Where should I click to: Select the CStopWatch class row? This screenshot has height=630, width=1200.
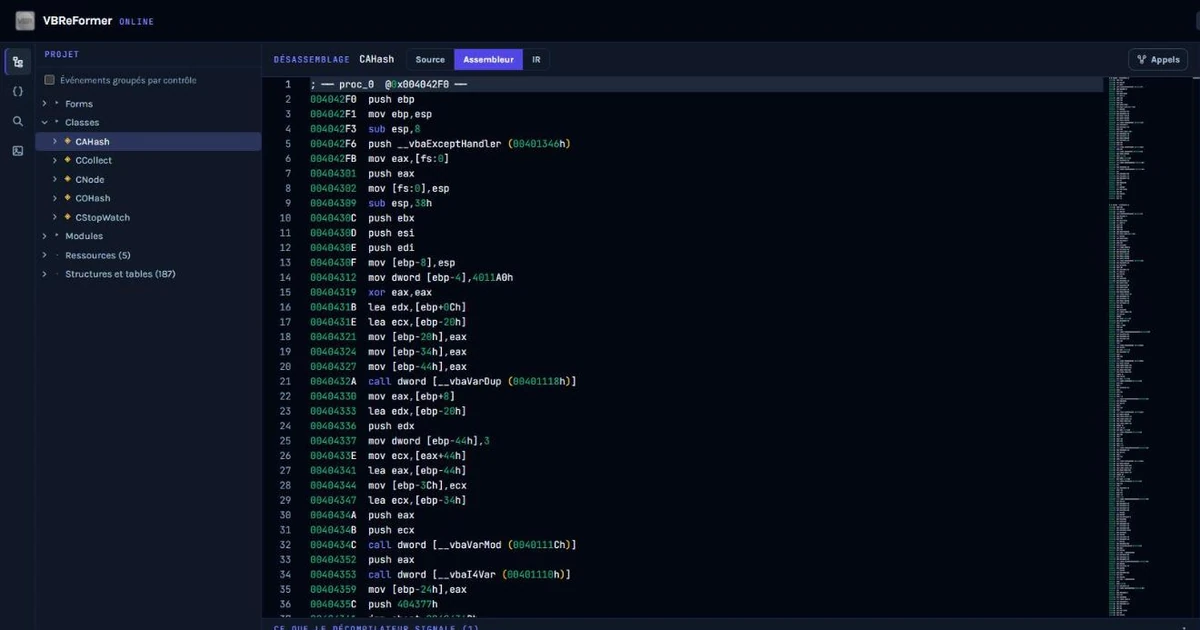149,217
